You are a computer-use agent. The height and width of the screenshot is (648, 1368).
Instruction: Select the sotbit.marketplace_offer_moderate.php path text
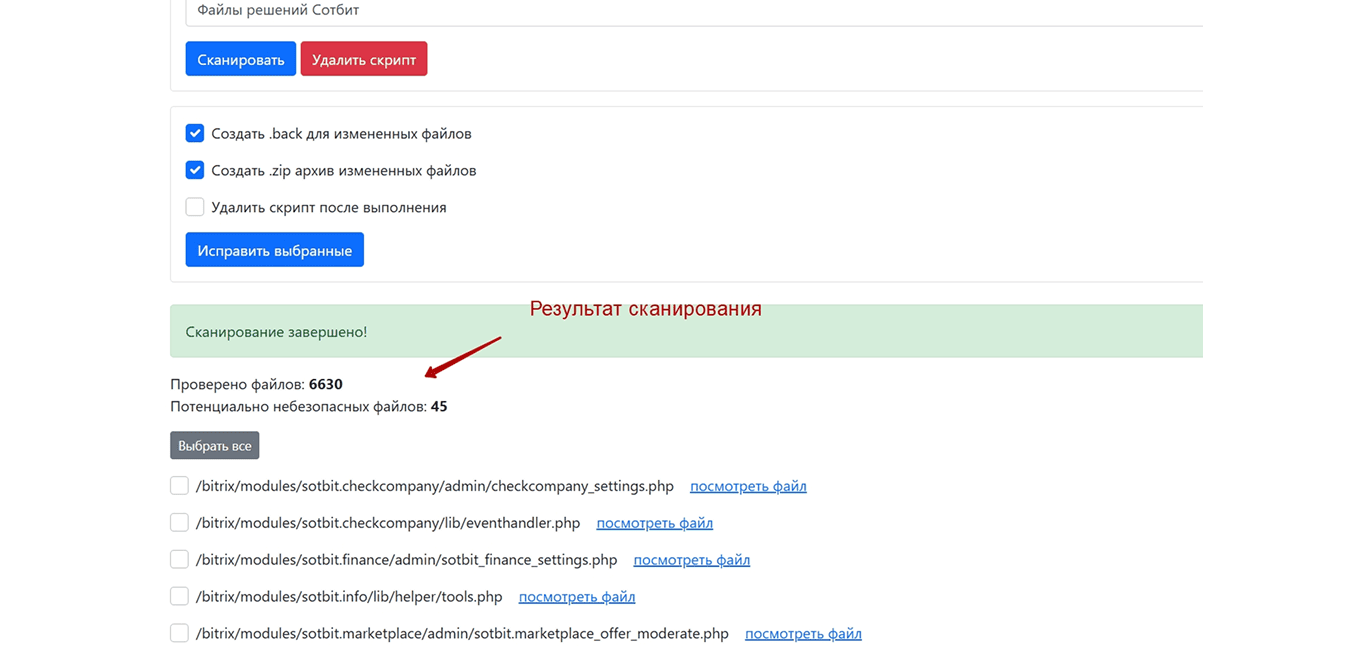[x=462, y=634]
